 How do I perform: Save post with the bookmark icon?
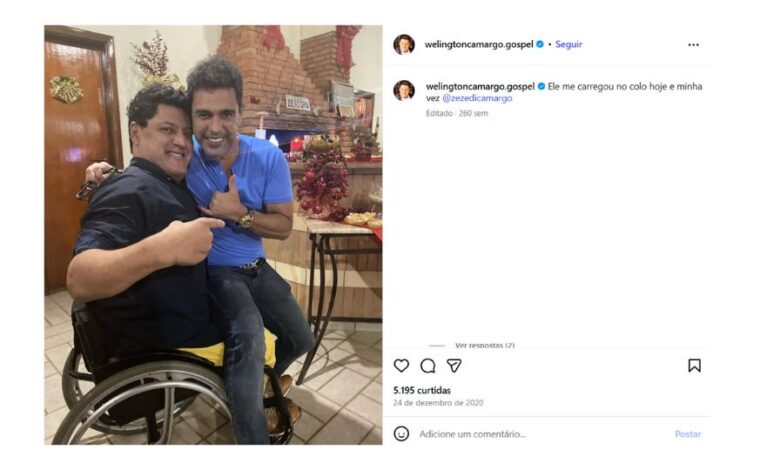coord(694,366)
